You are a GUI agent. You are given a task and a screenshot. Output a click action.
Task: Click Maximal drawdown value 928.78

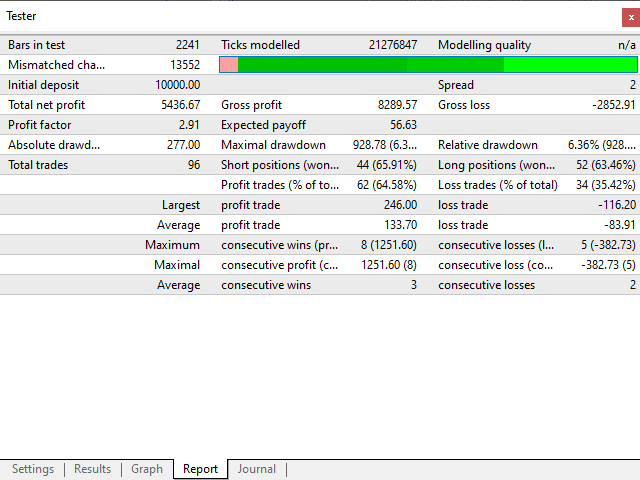[385, 145]
